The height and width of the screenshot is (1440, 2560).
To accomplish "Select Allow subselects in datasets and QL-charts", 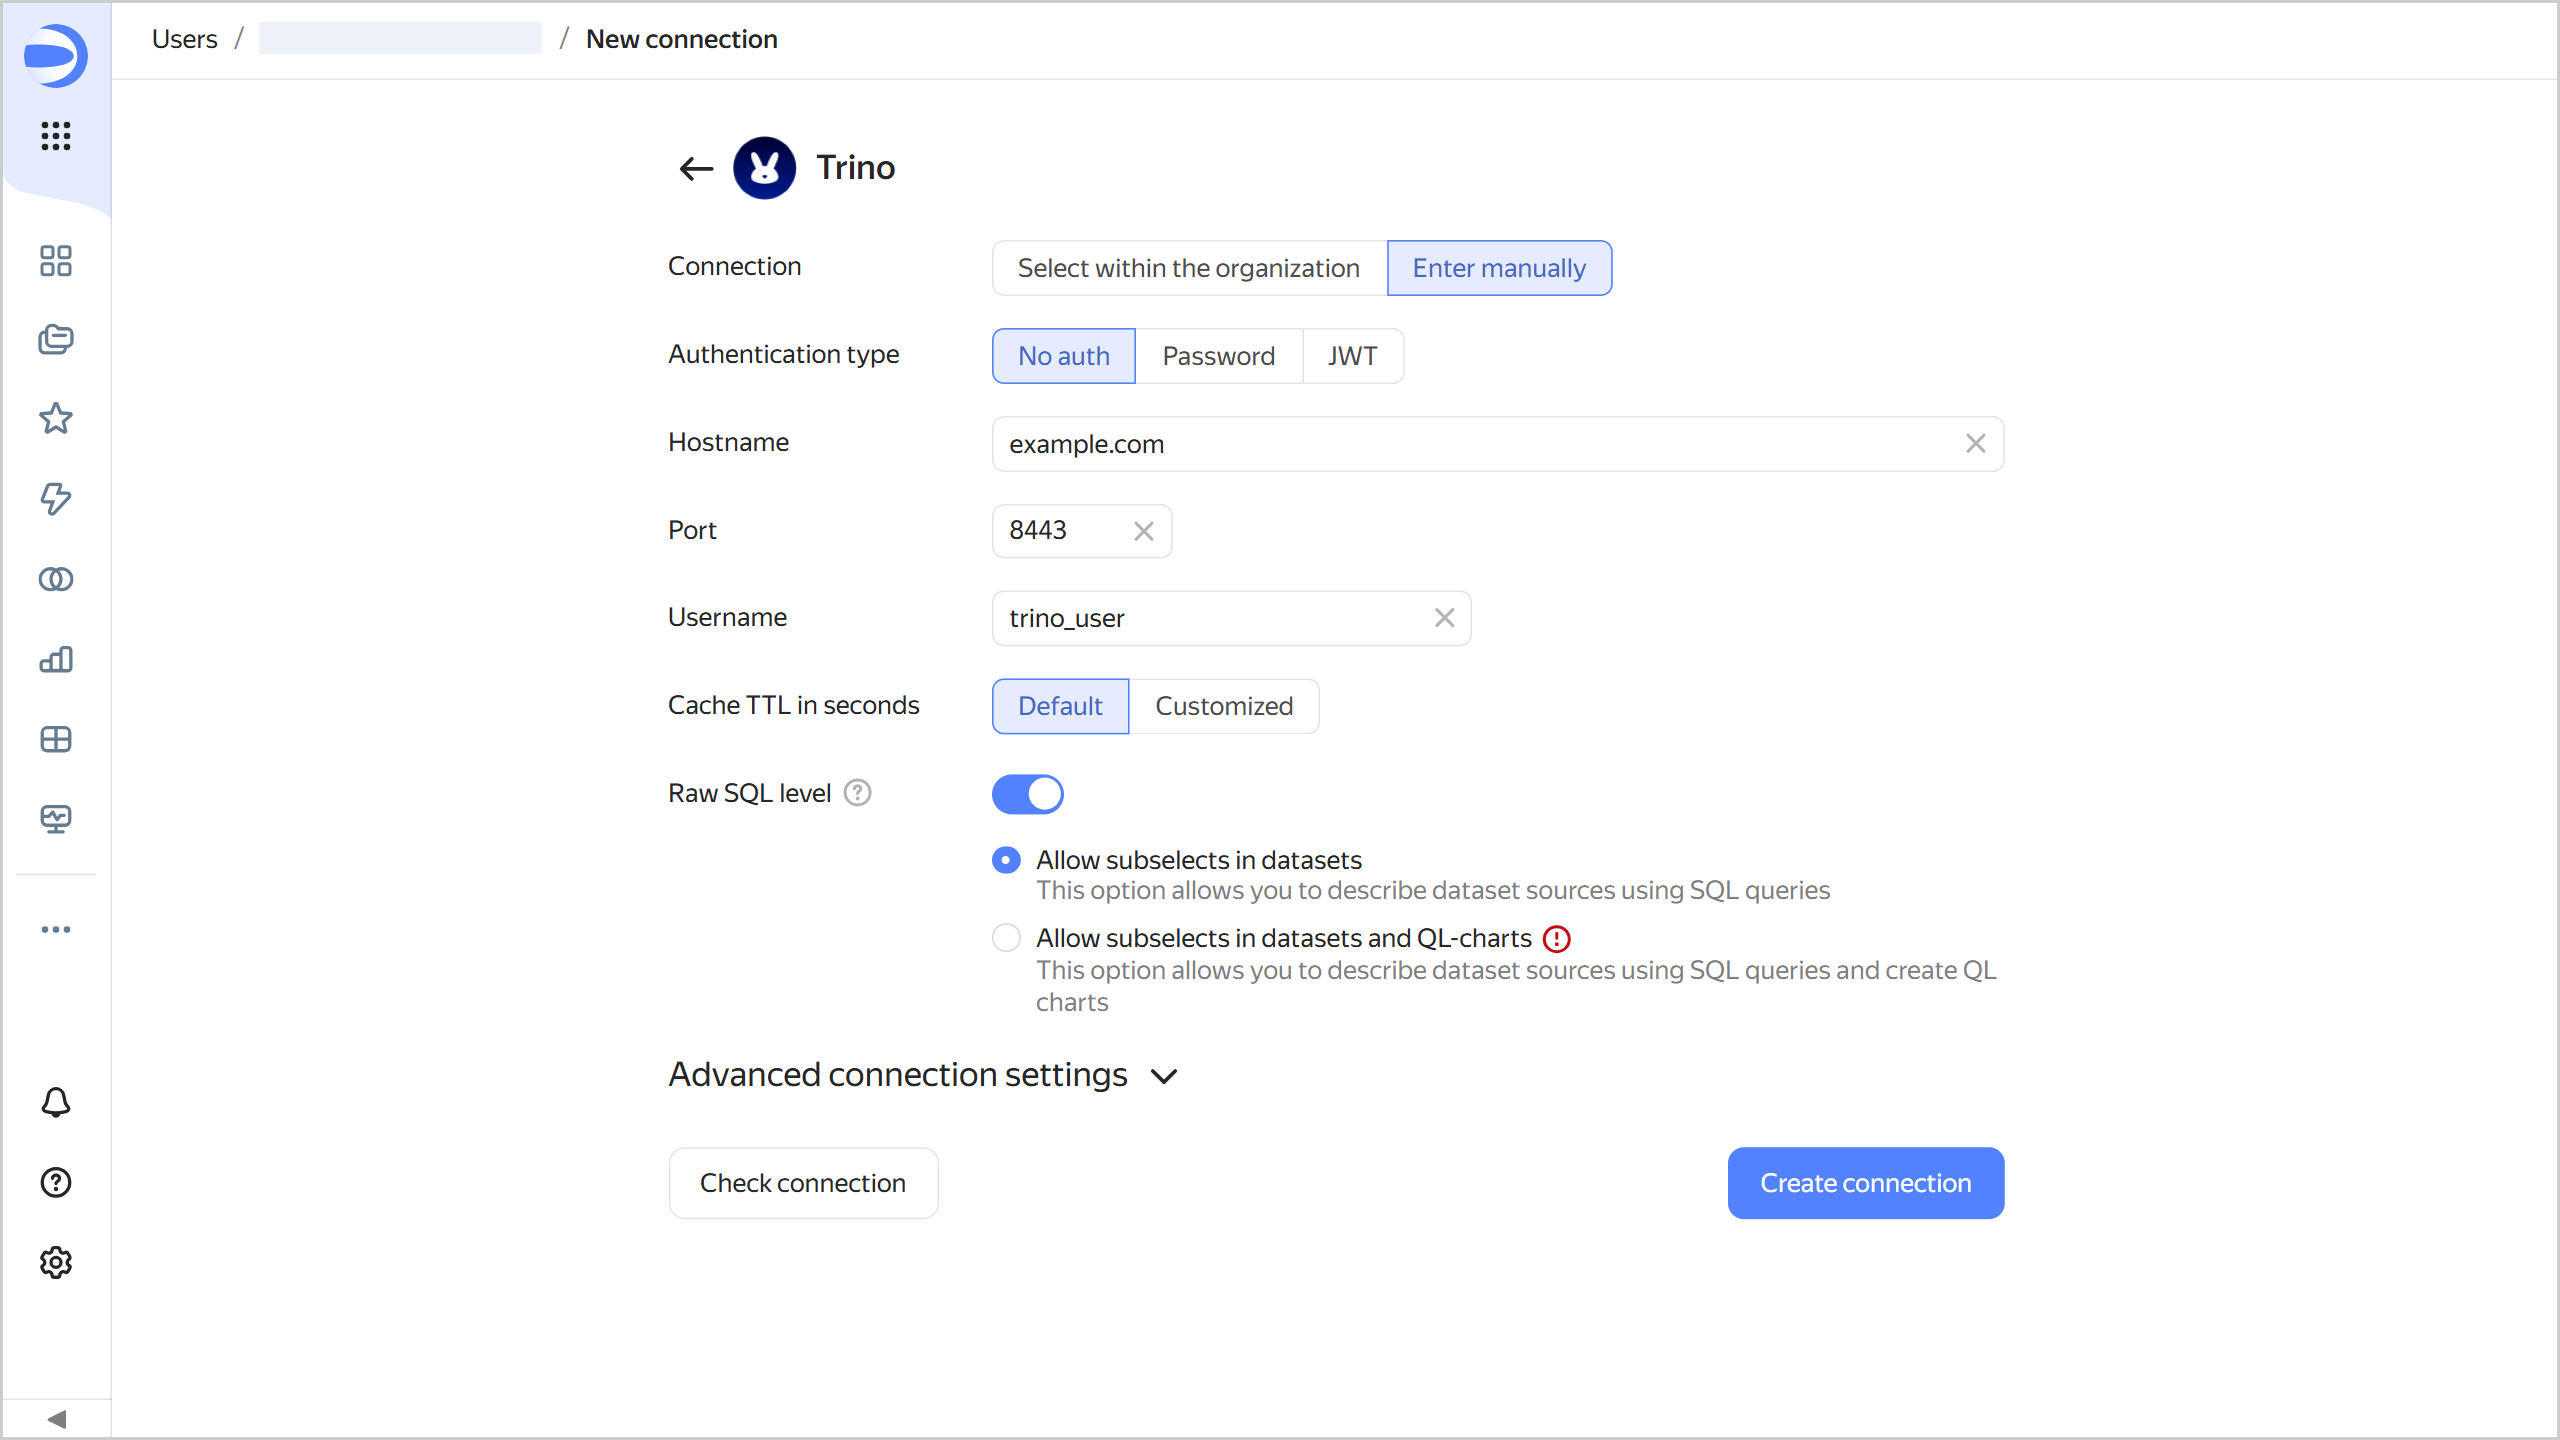I will [1006, 938].
